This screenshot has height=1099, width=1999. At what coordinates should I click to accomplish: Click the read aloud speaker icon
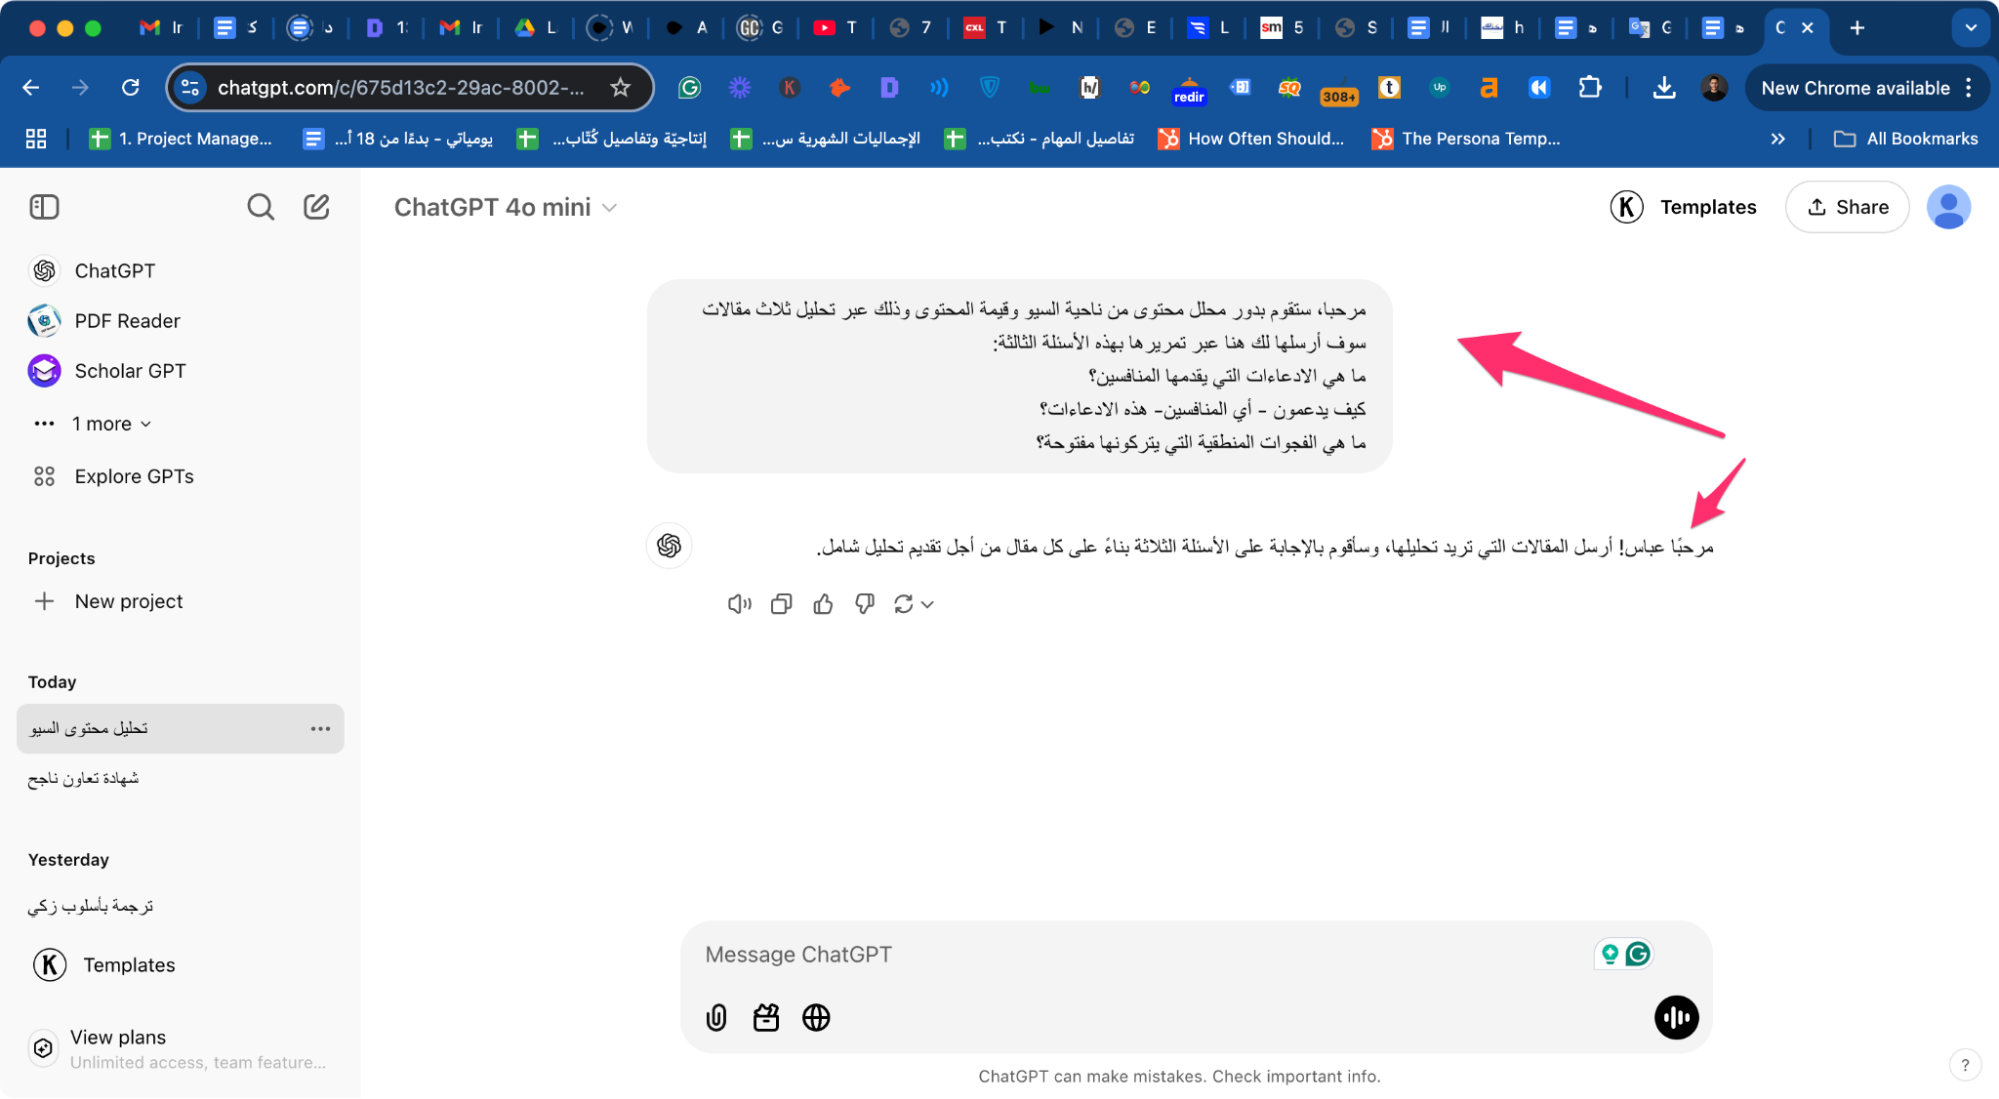tap(739, 604)
